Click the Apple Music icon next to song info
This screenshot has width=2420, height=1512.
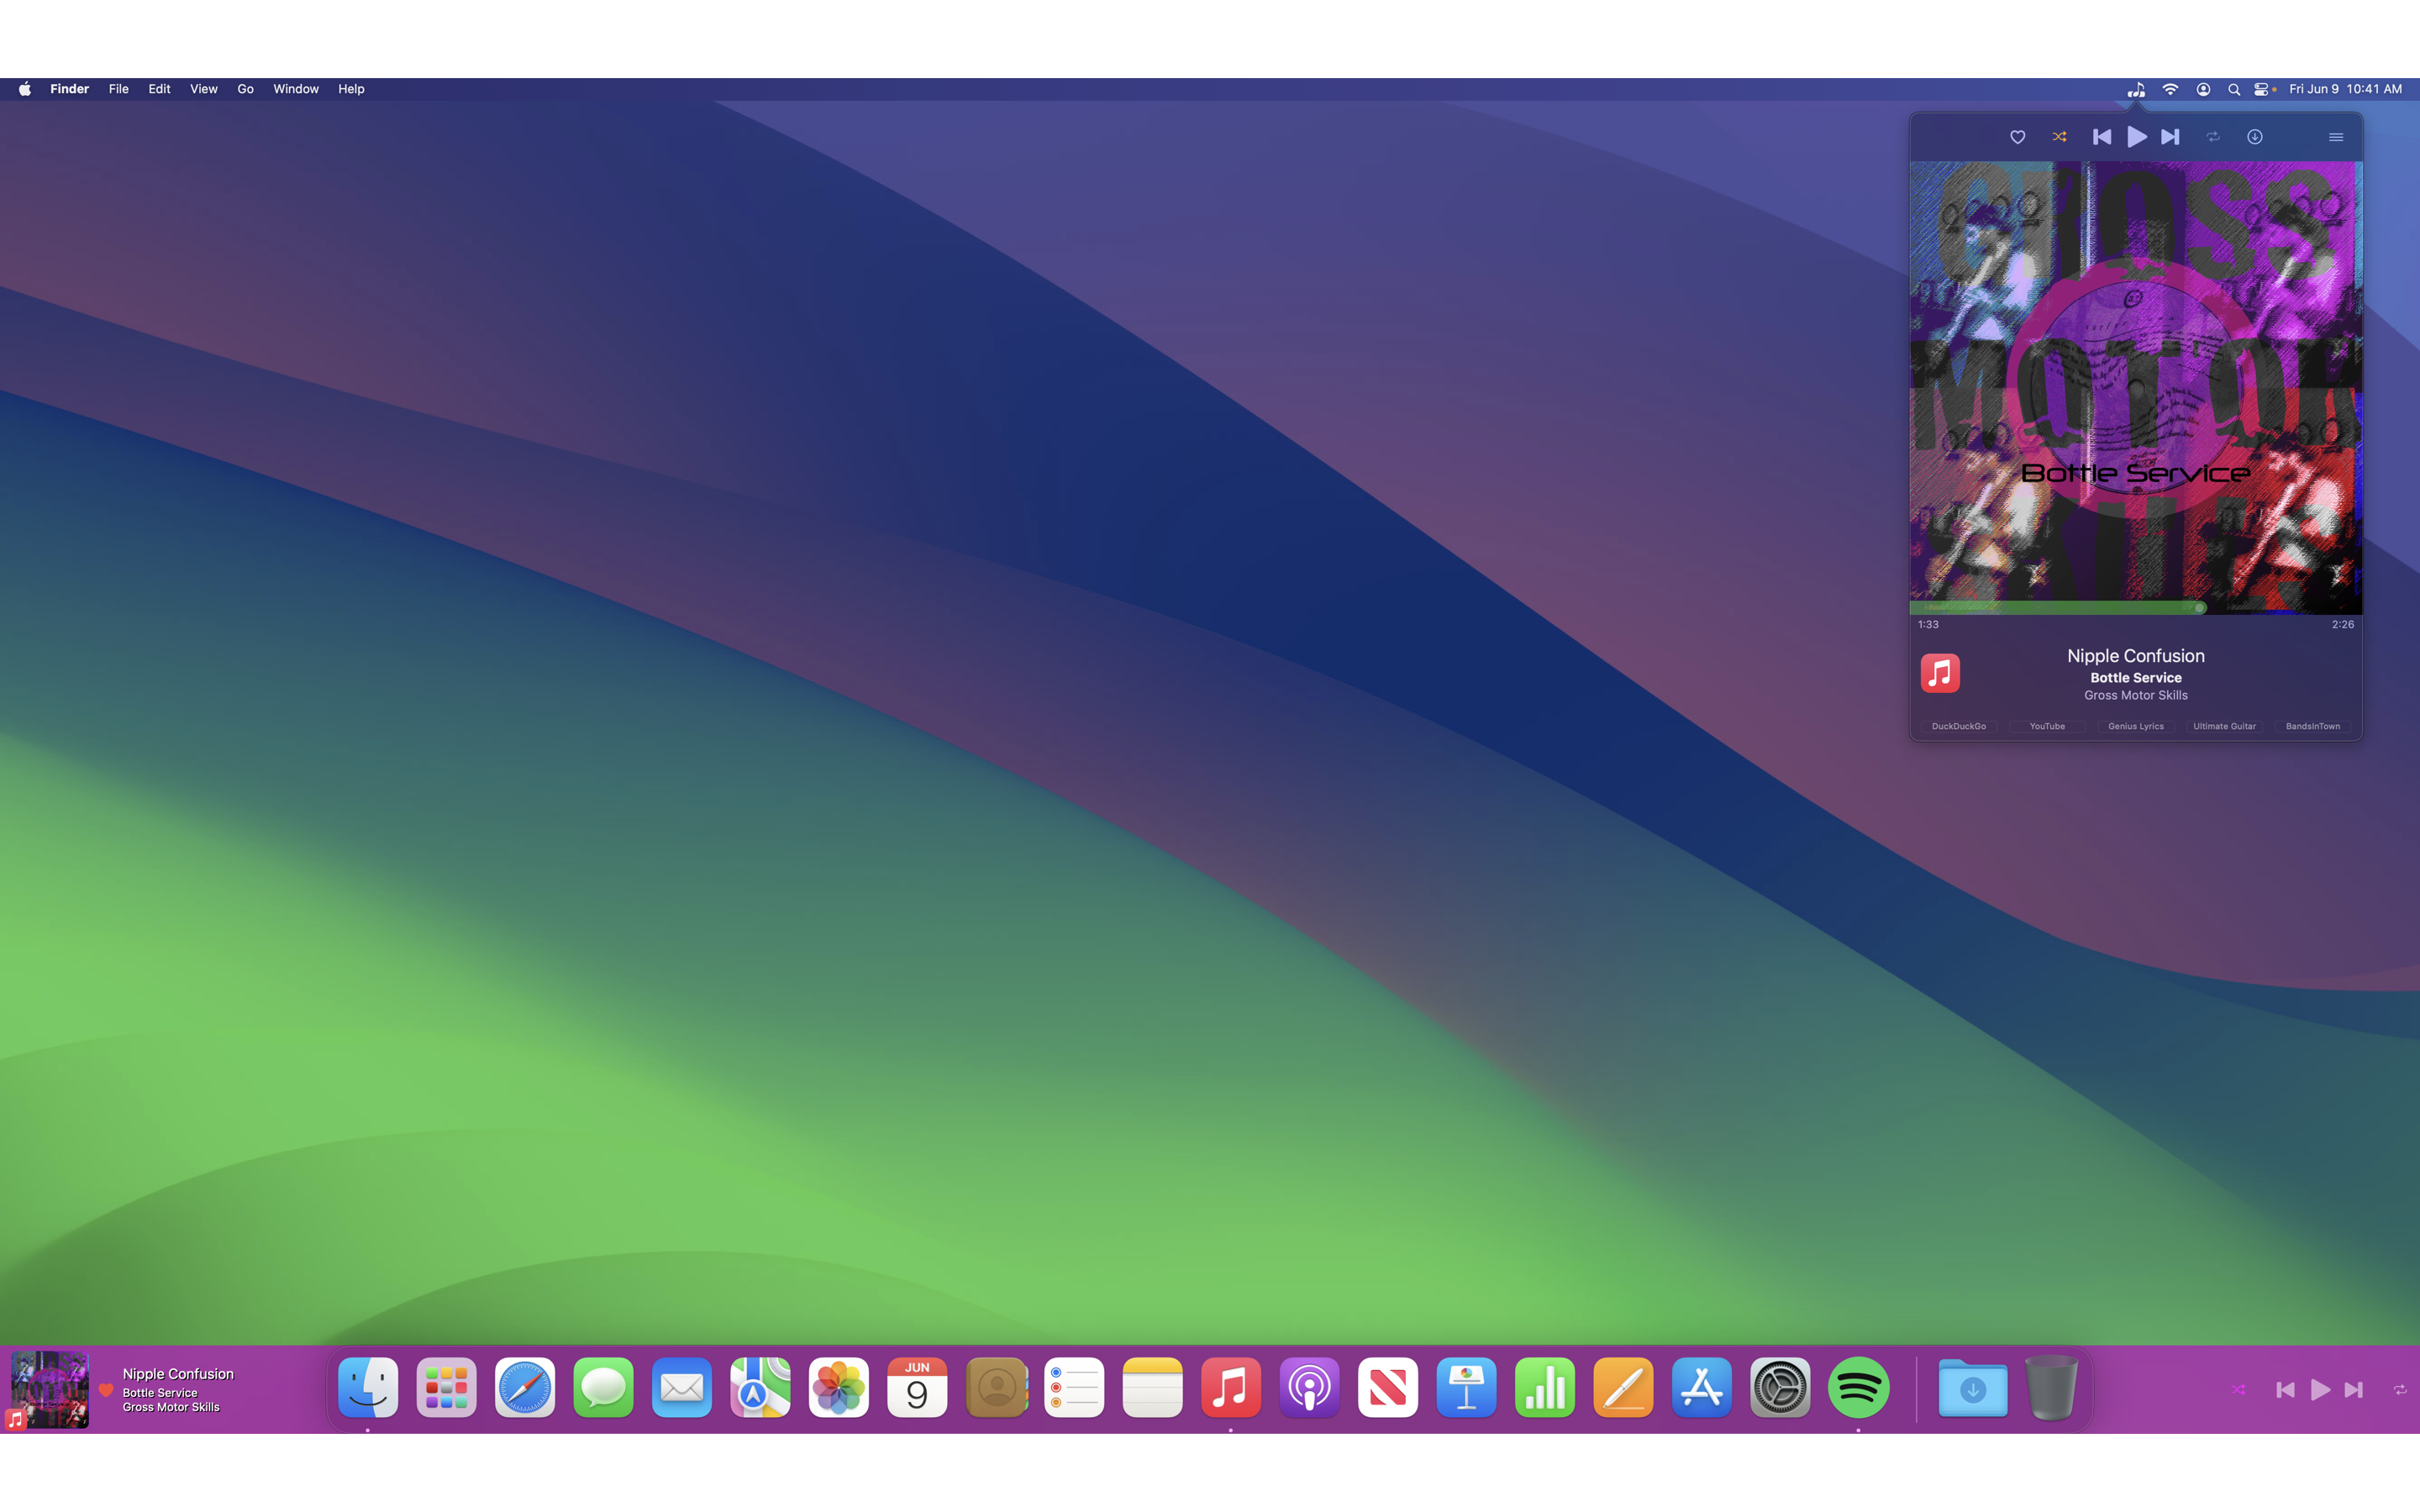[x=1940, y=673]
